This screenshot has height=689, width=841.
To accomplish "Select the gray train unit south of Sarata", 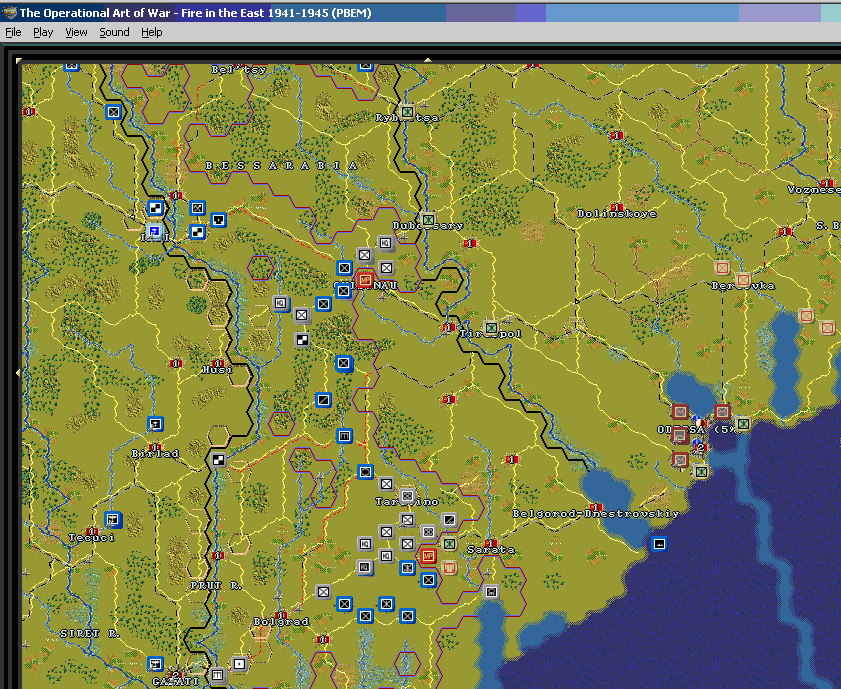I will (491, 592).
